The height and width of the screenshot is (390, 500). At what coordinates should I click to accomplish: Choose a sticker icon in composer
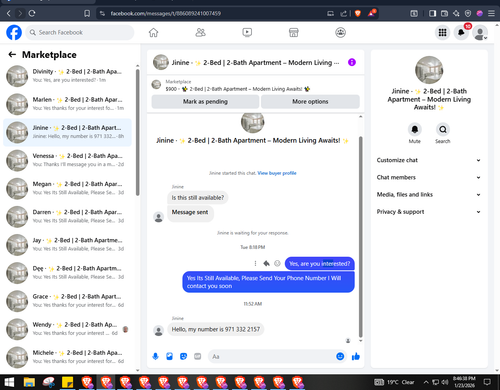[184, 356]
